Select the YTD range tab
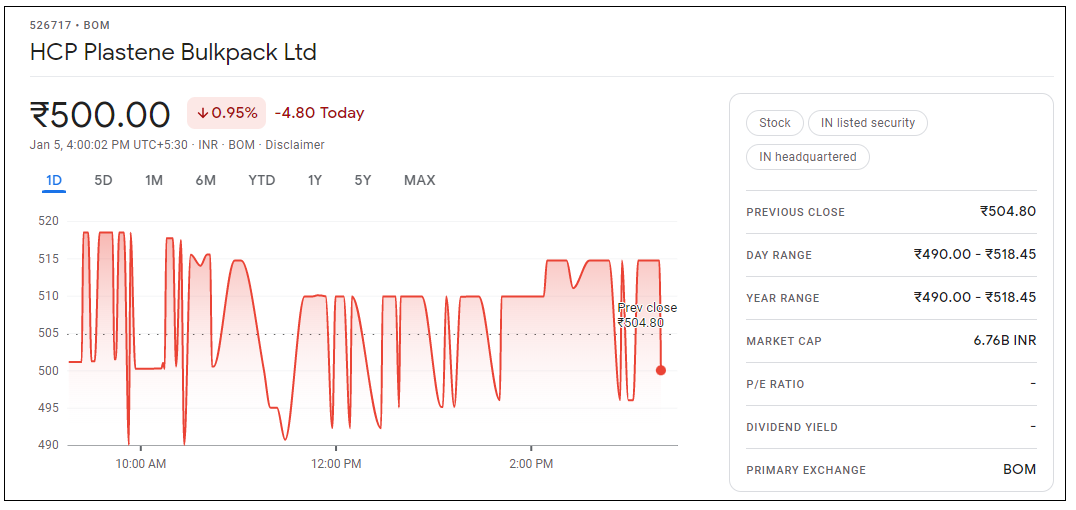 click(262, 181)
